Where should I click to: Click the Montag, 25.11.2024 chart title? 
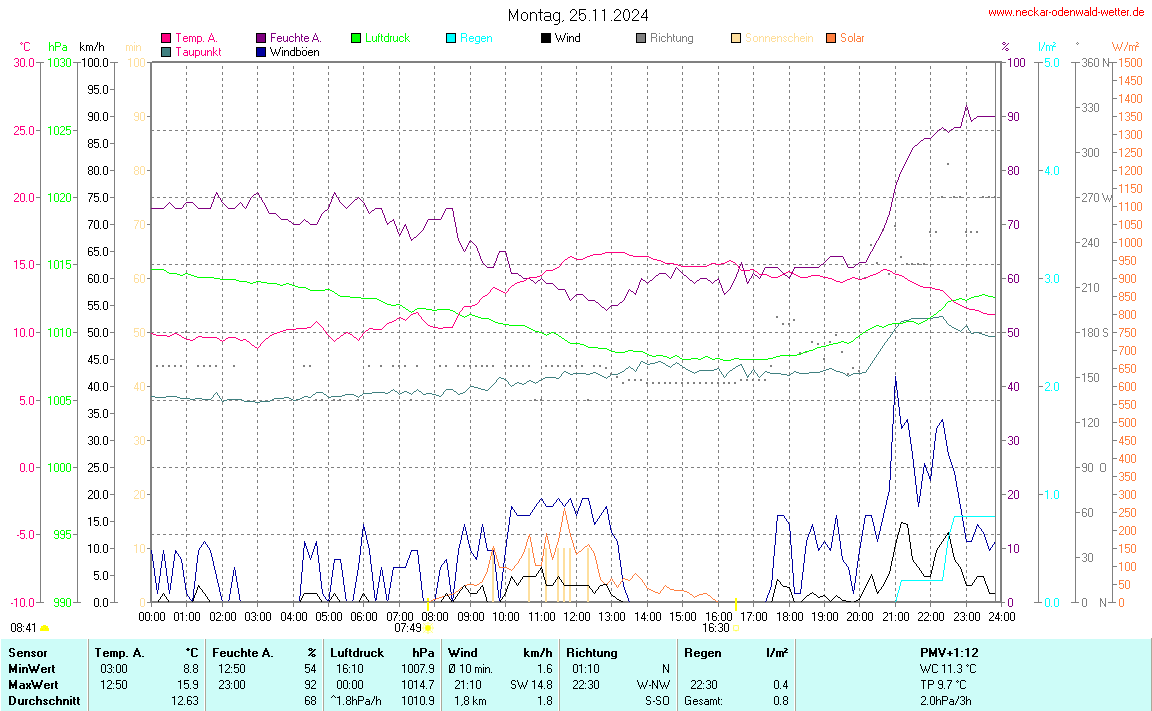[x=577, y=15]
